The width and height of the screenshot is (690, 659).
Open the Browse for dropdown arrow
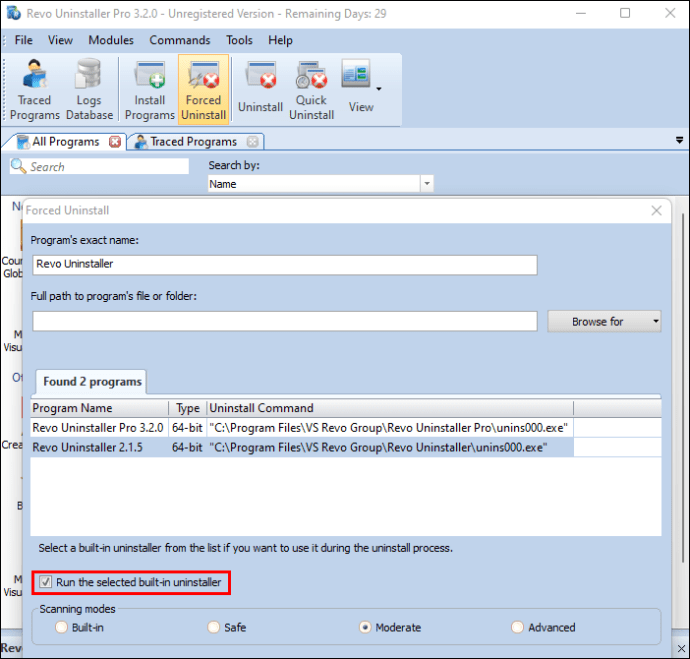point(655,321)
